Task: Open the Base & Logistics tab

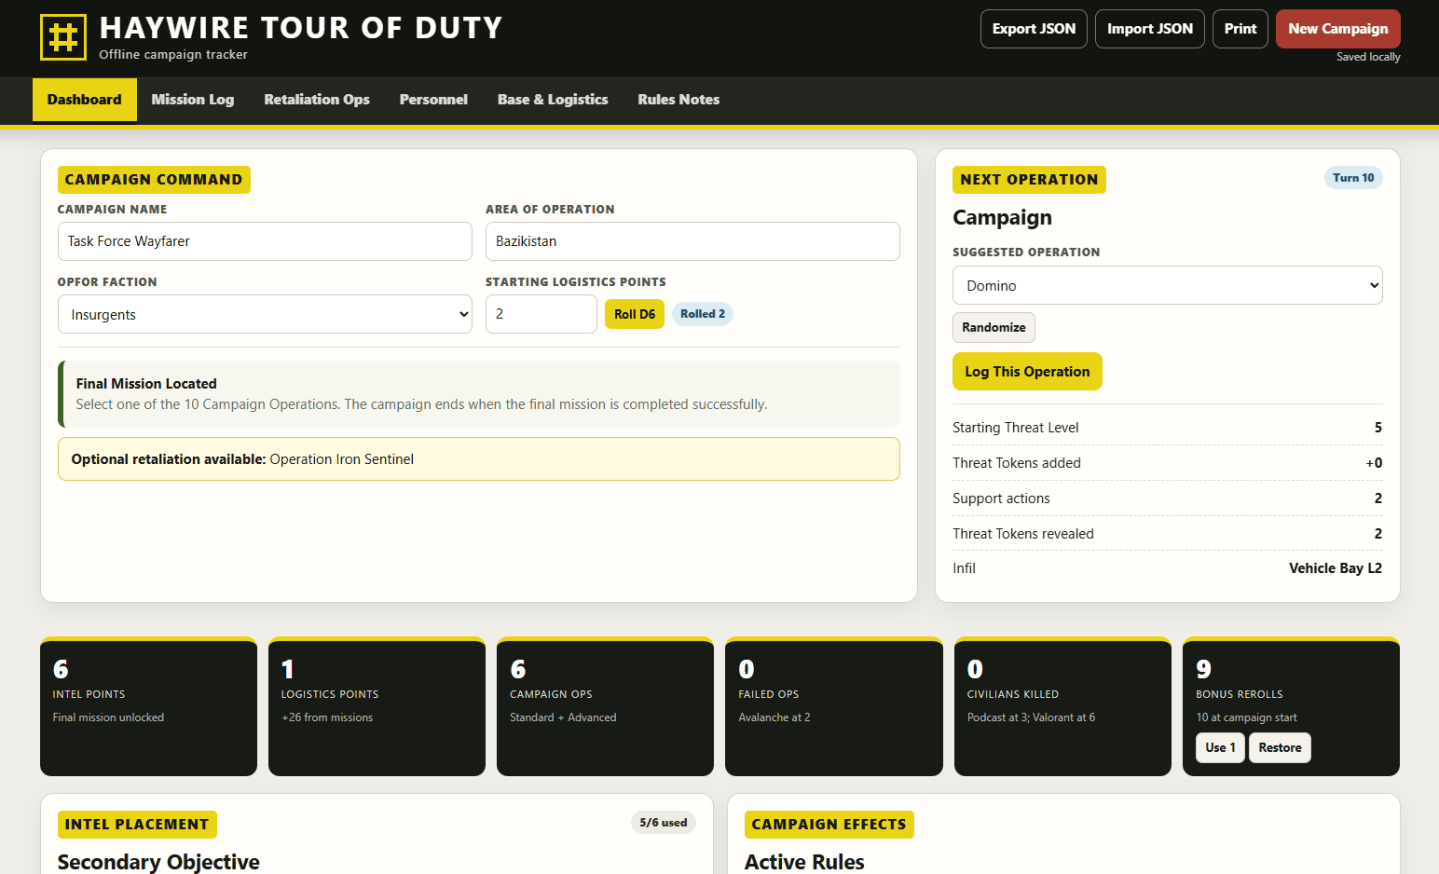Action: (553, 99)
